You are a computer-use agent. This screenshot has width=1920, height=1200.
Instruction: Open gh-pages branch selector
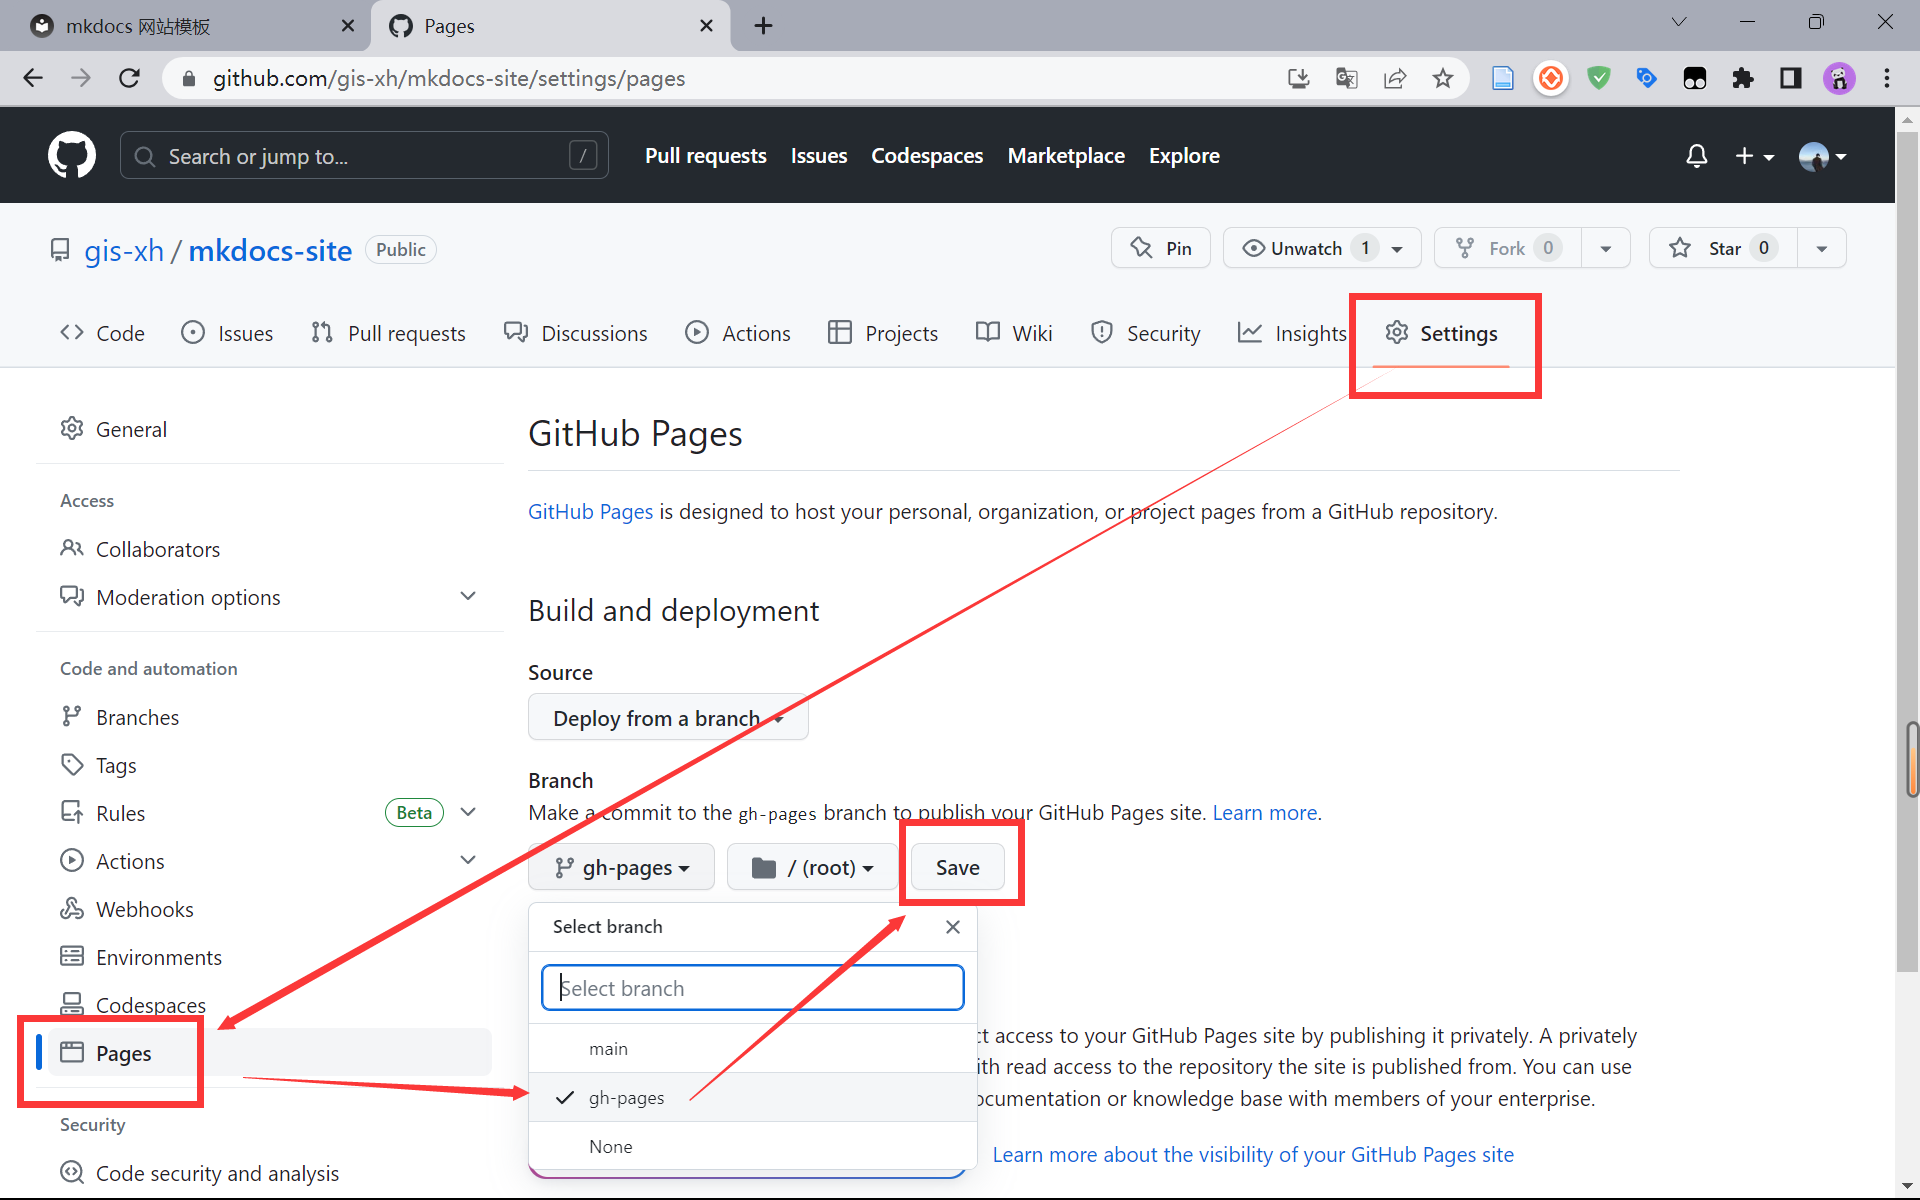click(x=621, y=867)
